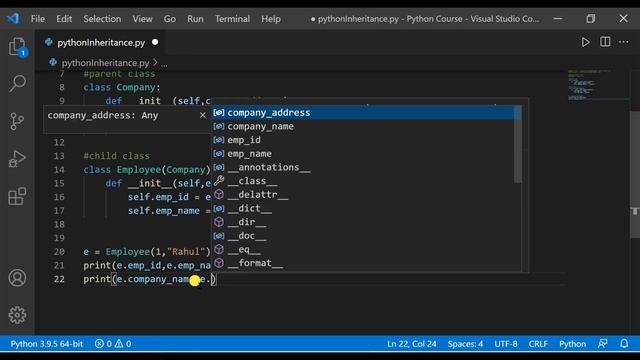Select company_name suggestion
Image resolution: width=640 pixels, height=360 pixels.
(363, 127)
